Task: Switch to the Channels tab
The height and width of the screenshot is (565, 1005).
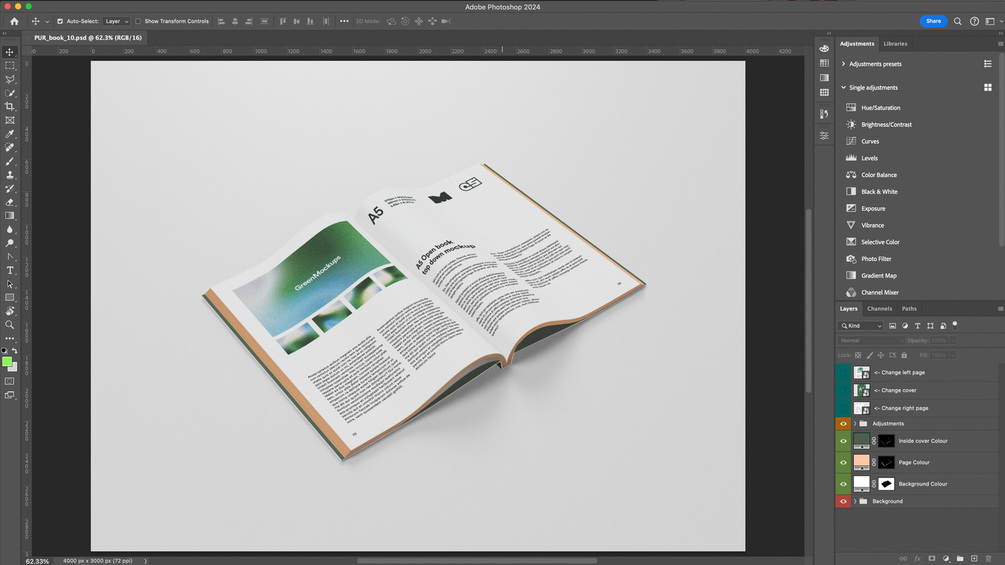Action: [879, 308]
